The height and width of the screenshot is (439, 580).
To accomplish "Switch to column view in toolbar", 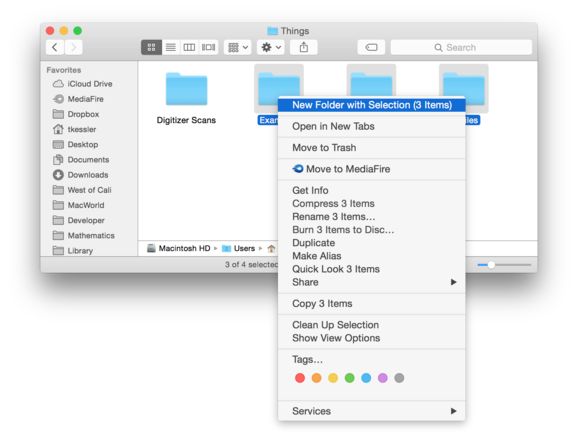I will tap(189, 47).
